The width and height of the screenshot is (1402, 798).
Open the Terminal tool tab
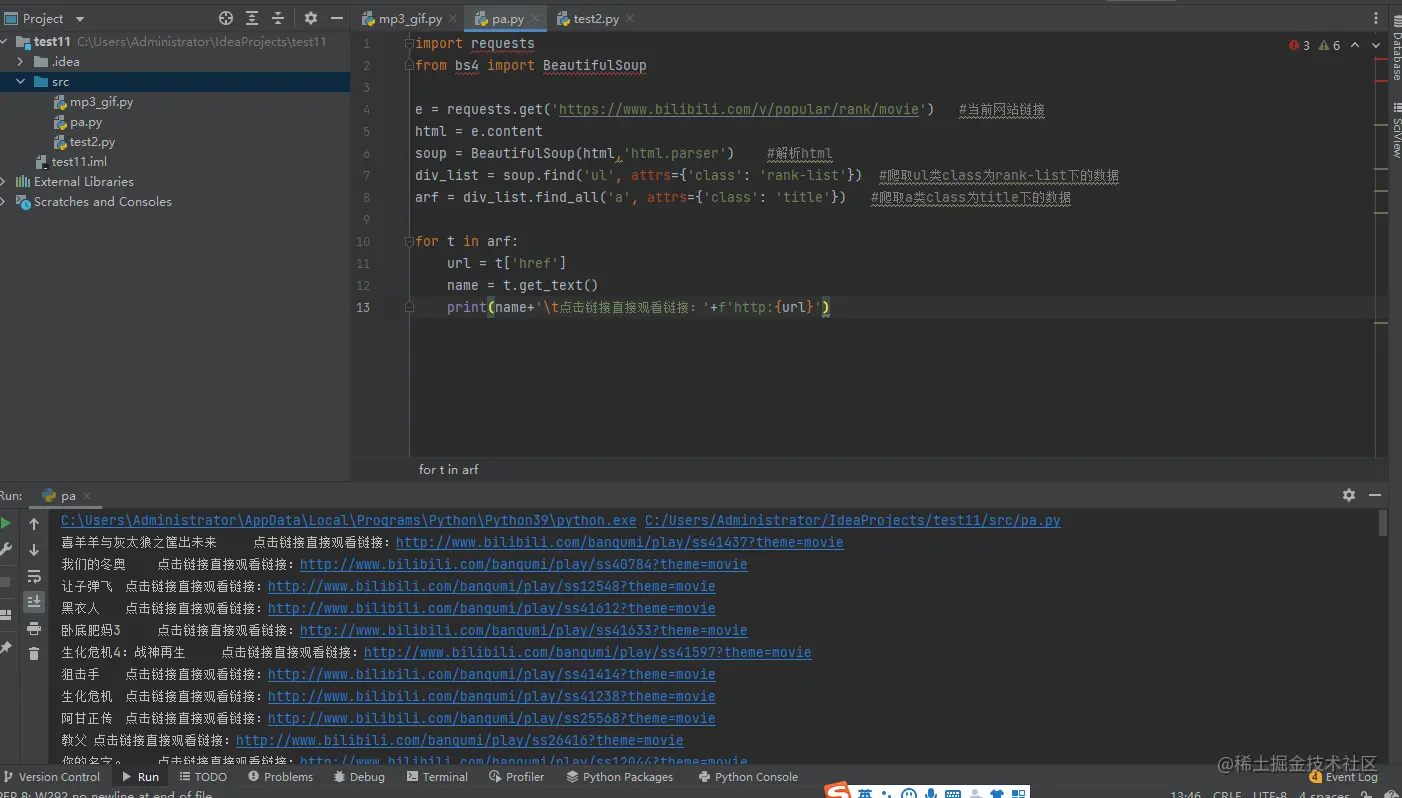click(436, 777)
